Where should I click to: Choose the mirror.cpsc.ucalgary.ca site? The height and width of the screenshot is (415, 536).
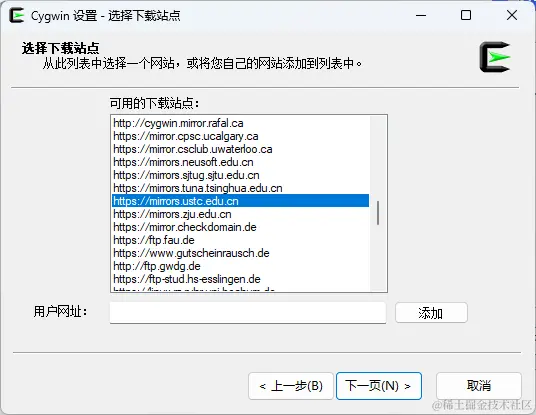(240, 136)
